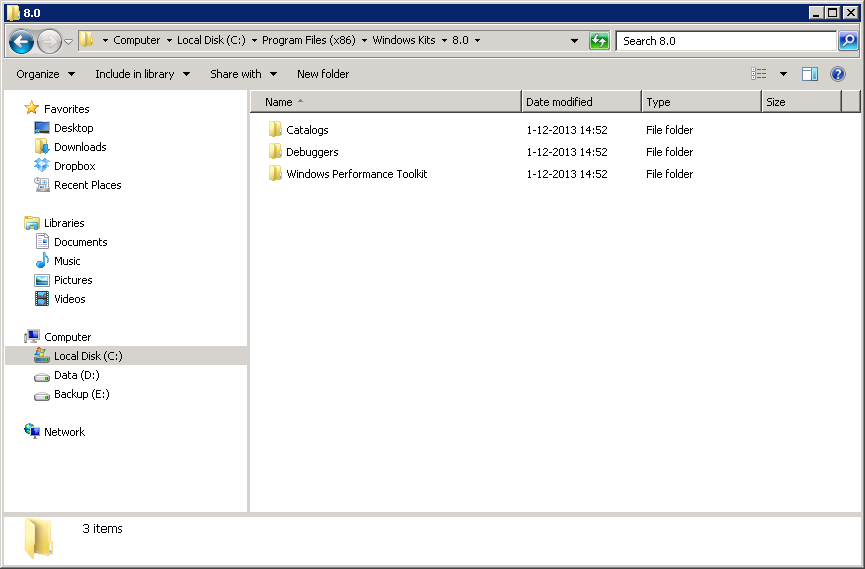The width and height of the screenshot is (865, 569).
Task: Click the Backup (E:) drive icon
Action: pyautogui.click(x=42, y=396)
